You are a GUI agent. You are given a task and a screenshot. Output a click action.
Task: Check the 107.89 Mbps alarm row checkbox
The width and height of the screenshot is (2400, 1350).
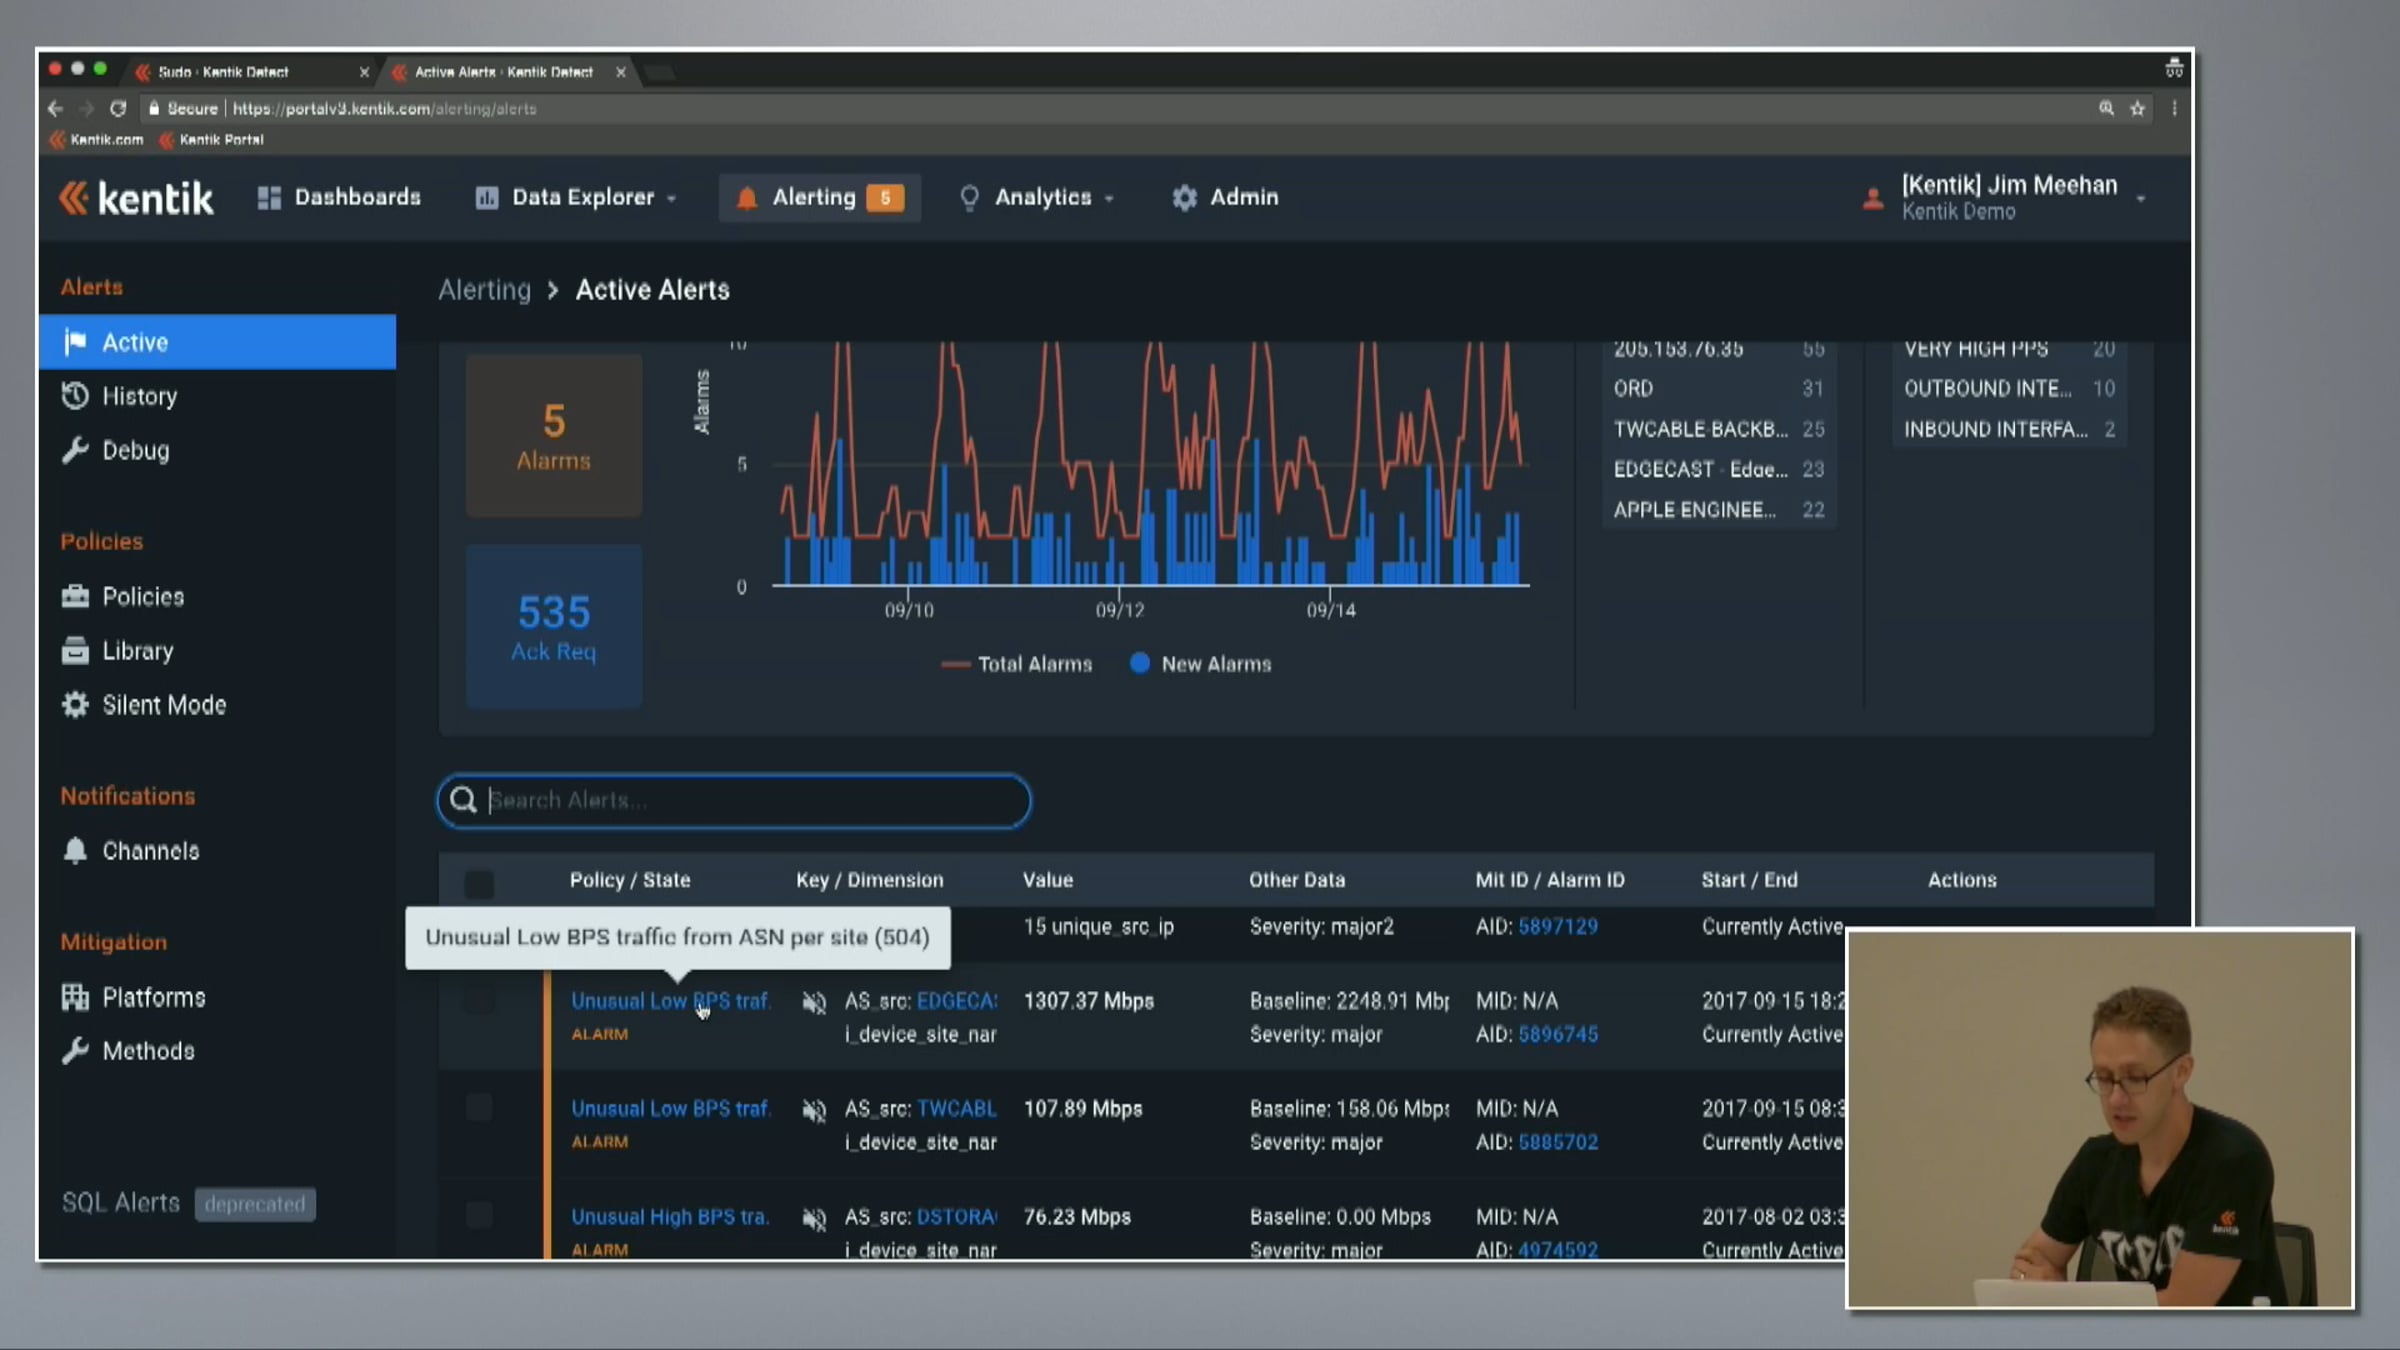pyautogui.click(x=479, y=1108)
